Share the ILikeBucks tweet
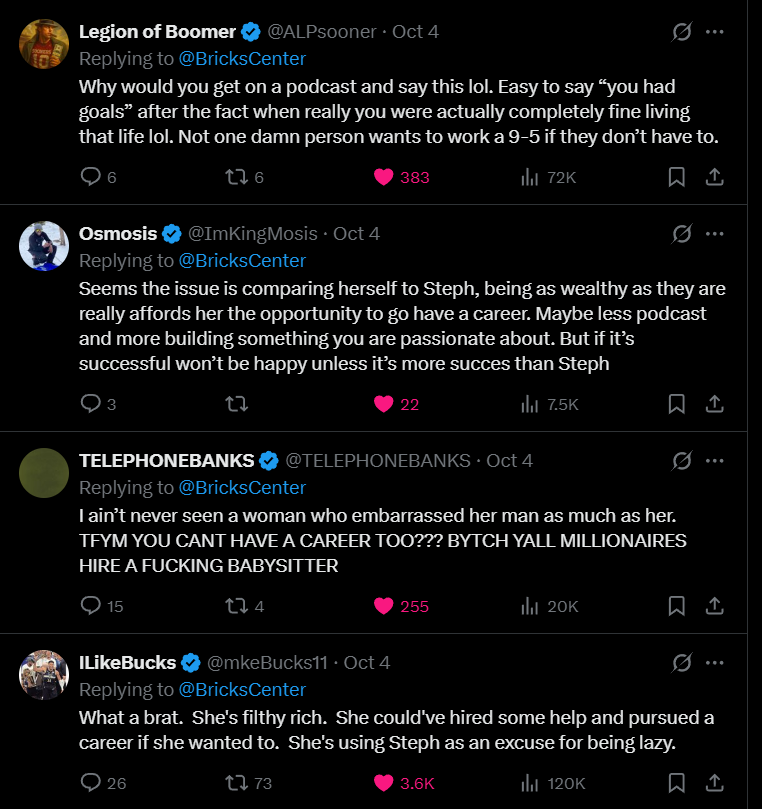Viewport: 762px width, 809px height. coord(714,782)
